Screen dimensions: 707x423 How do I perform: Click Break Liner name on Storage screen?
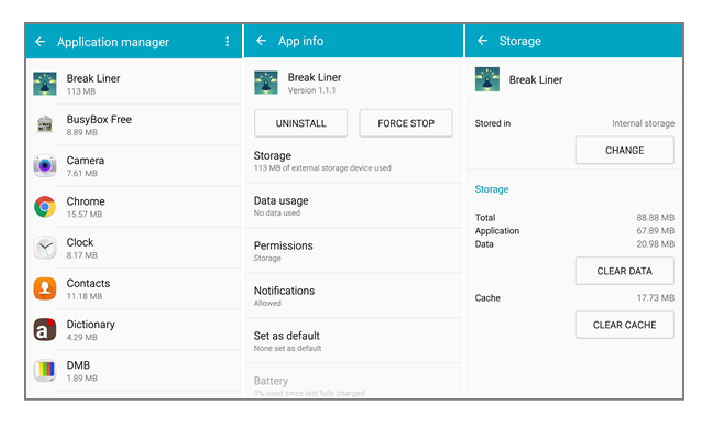click(535, 80)
